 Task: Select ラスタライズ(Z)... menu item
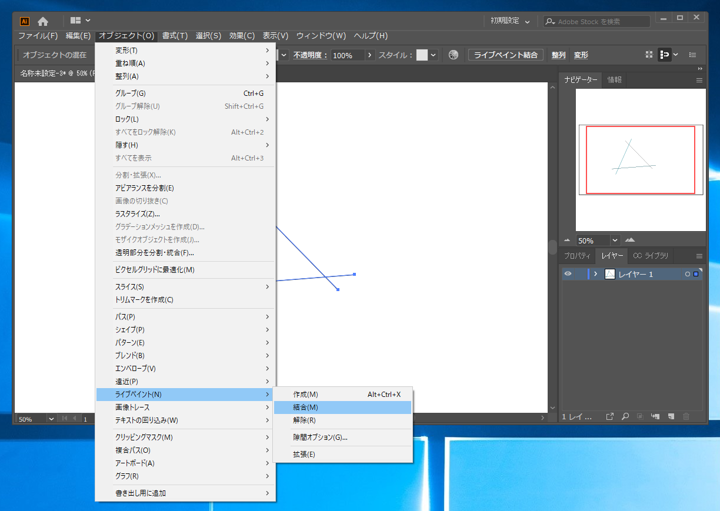(186, 214)
